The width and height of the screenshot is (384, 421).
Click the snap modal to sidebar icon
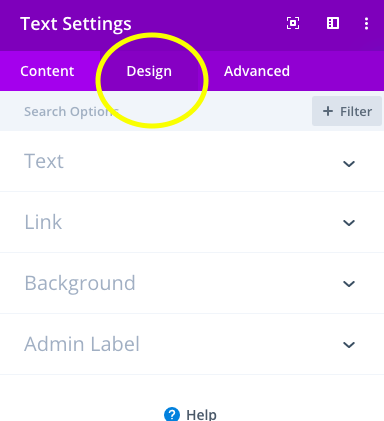coord(333,23)
